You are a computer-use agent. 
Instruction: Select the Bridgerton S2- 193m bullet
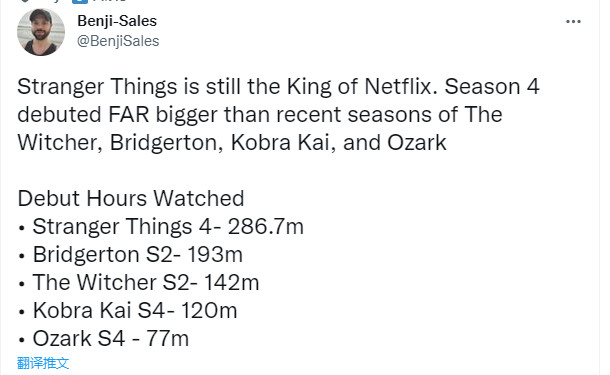(130, 255)
